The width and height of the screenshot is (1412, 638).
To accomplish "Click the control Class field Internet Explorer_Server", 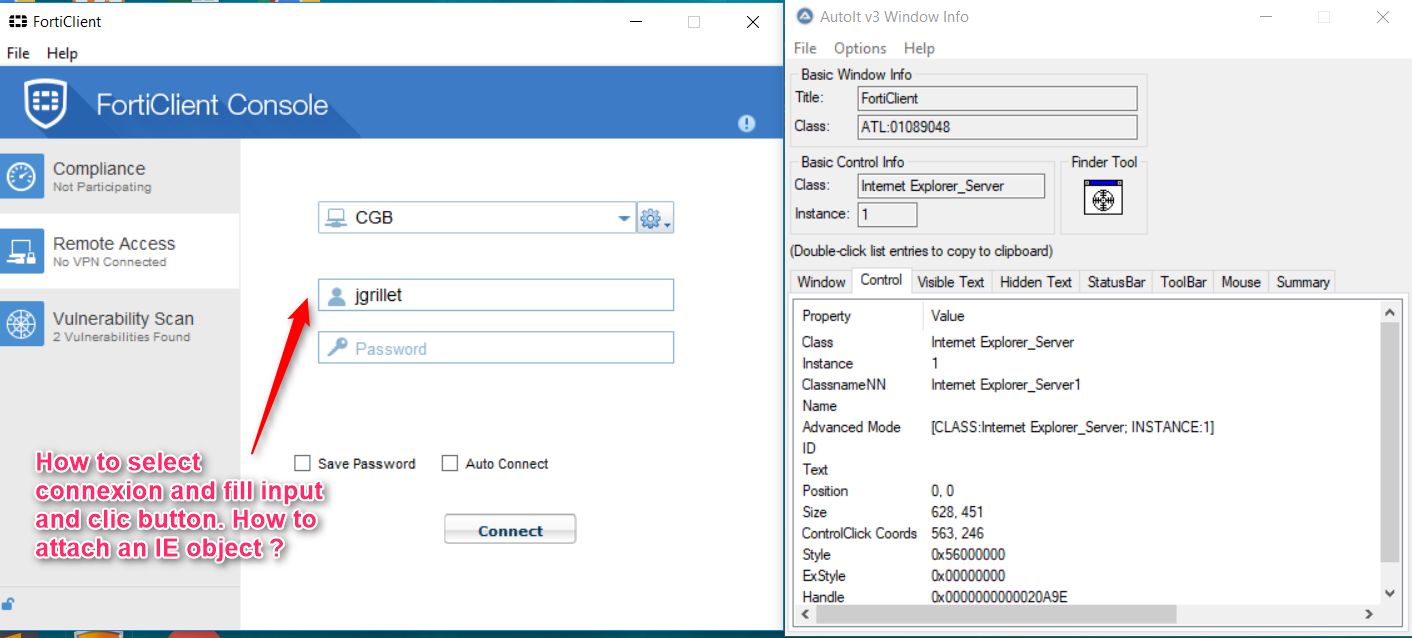I will (951, 186).
